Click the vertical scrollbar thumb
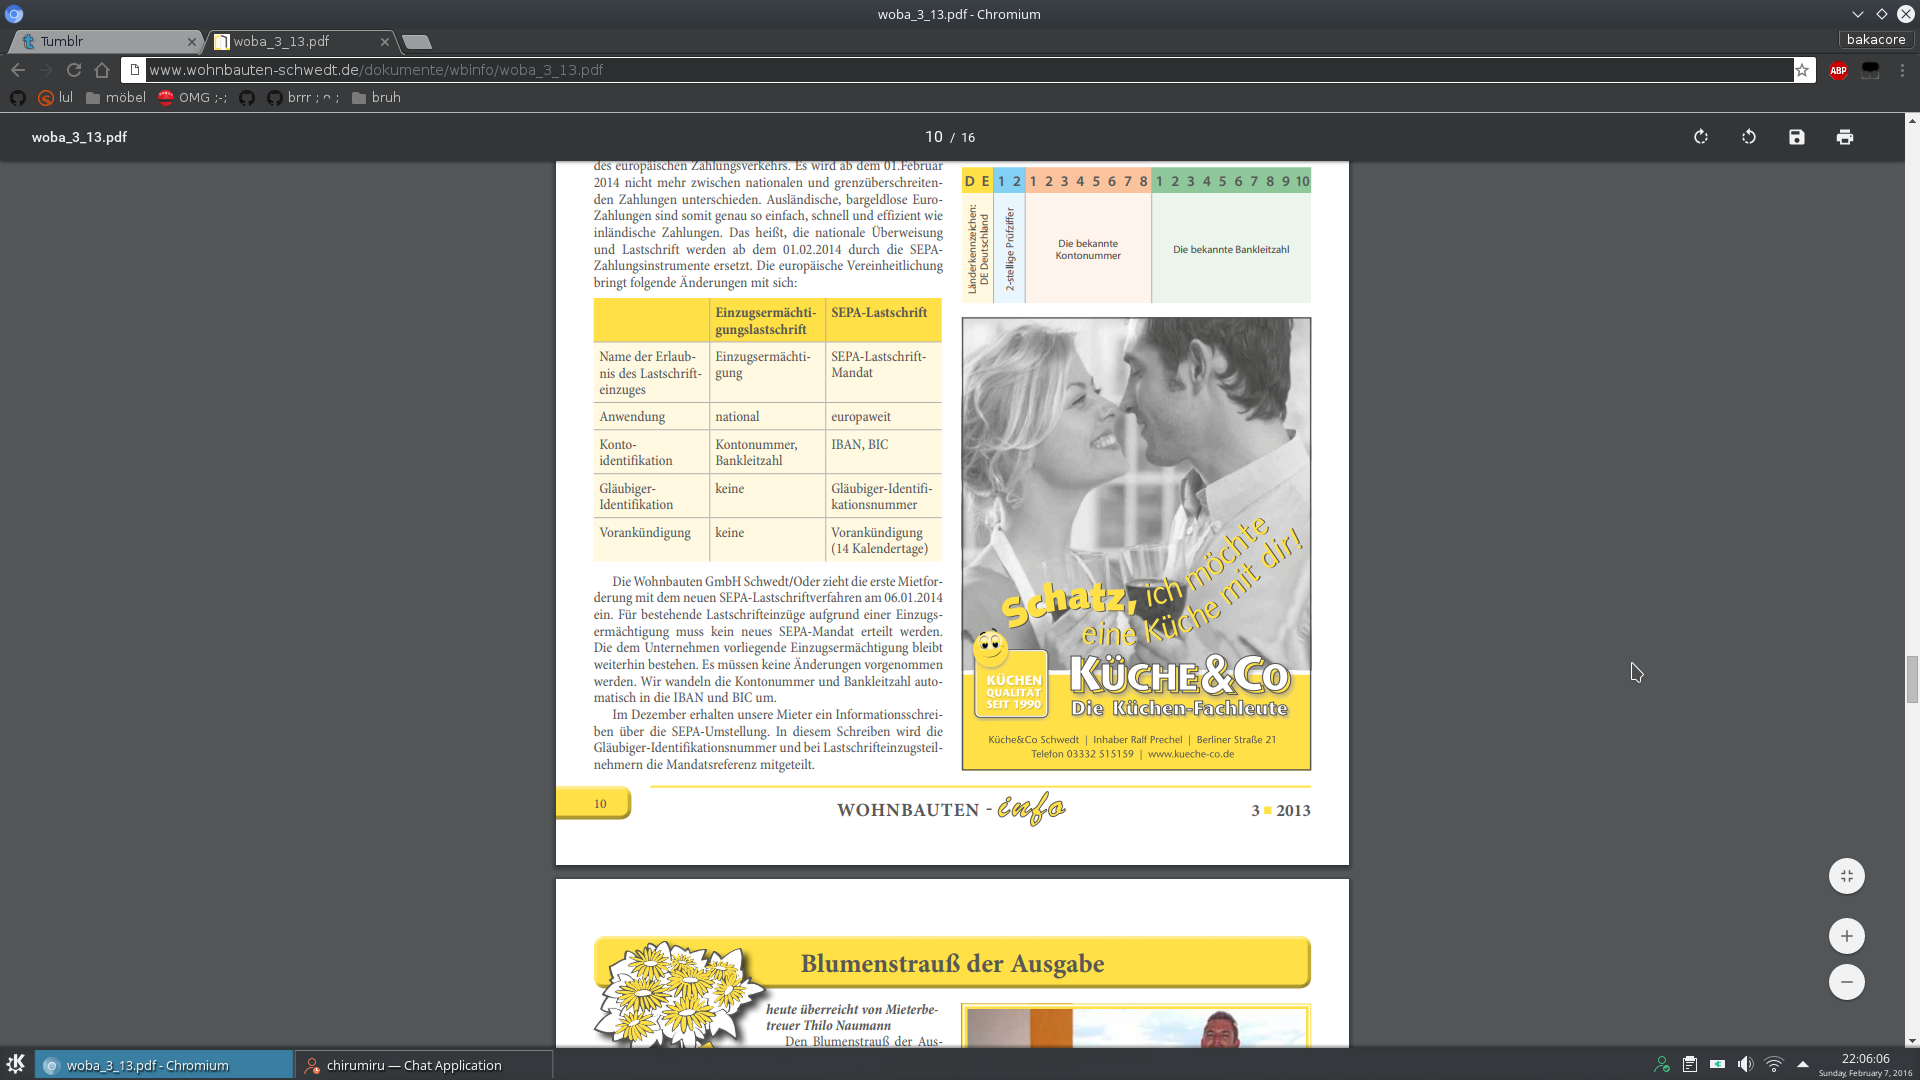 click(x=1912, y=680)
